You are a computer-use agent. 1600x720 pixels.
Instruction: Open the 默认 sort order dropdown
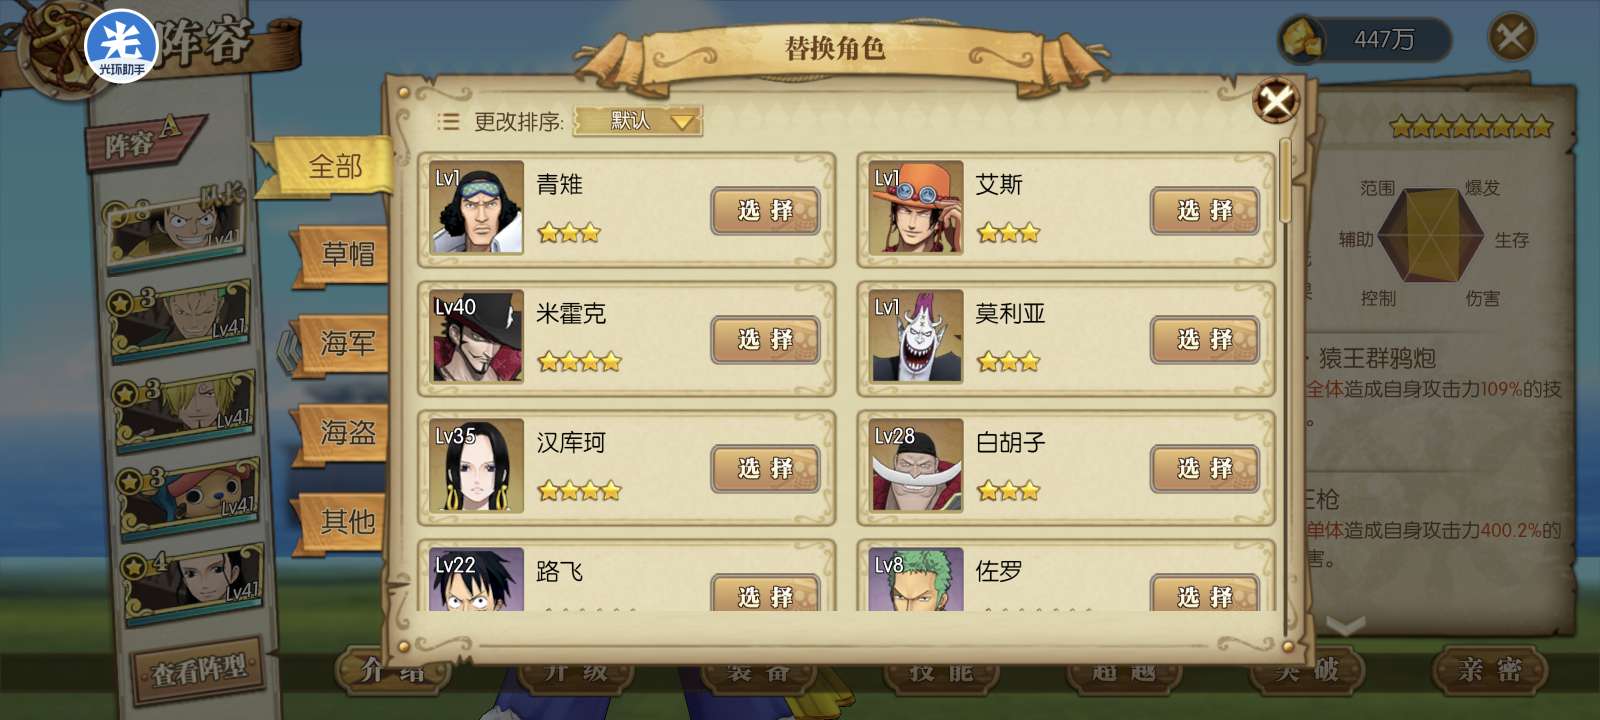(638, 121)
